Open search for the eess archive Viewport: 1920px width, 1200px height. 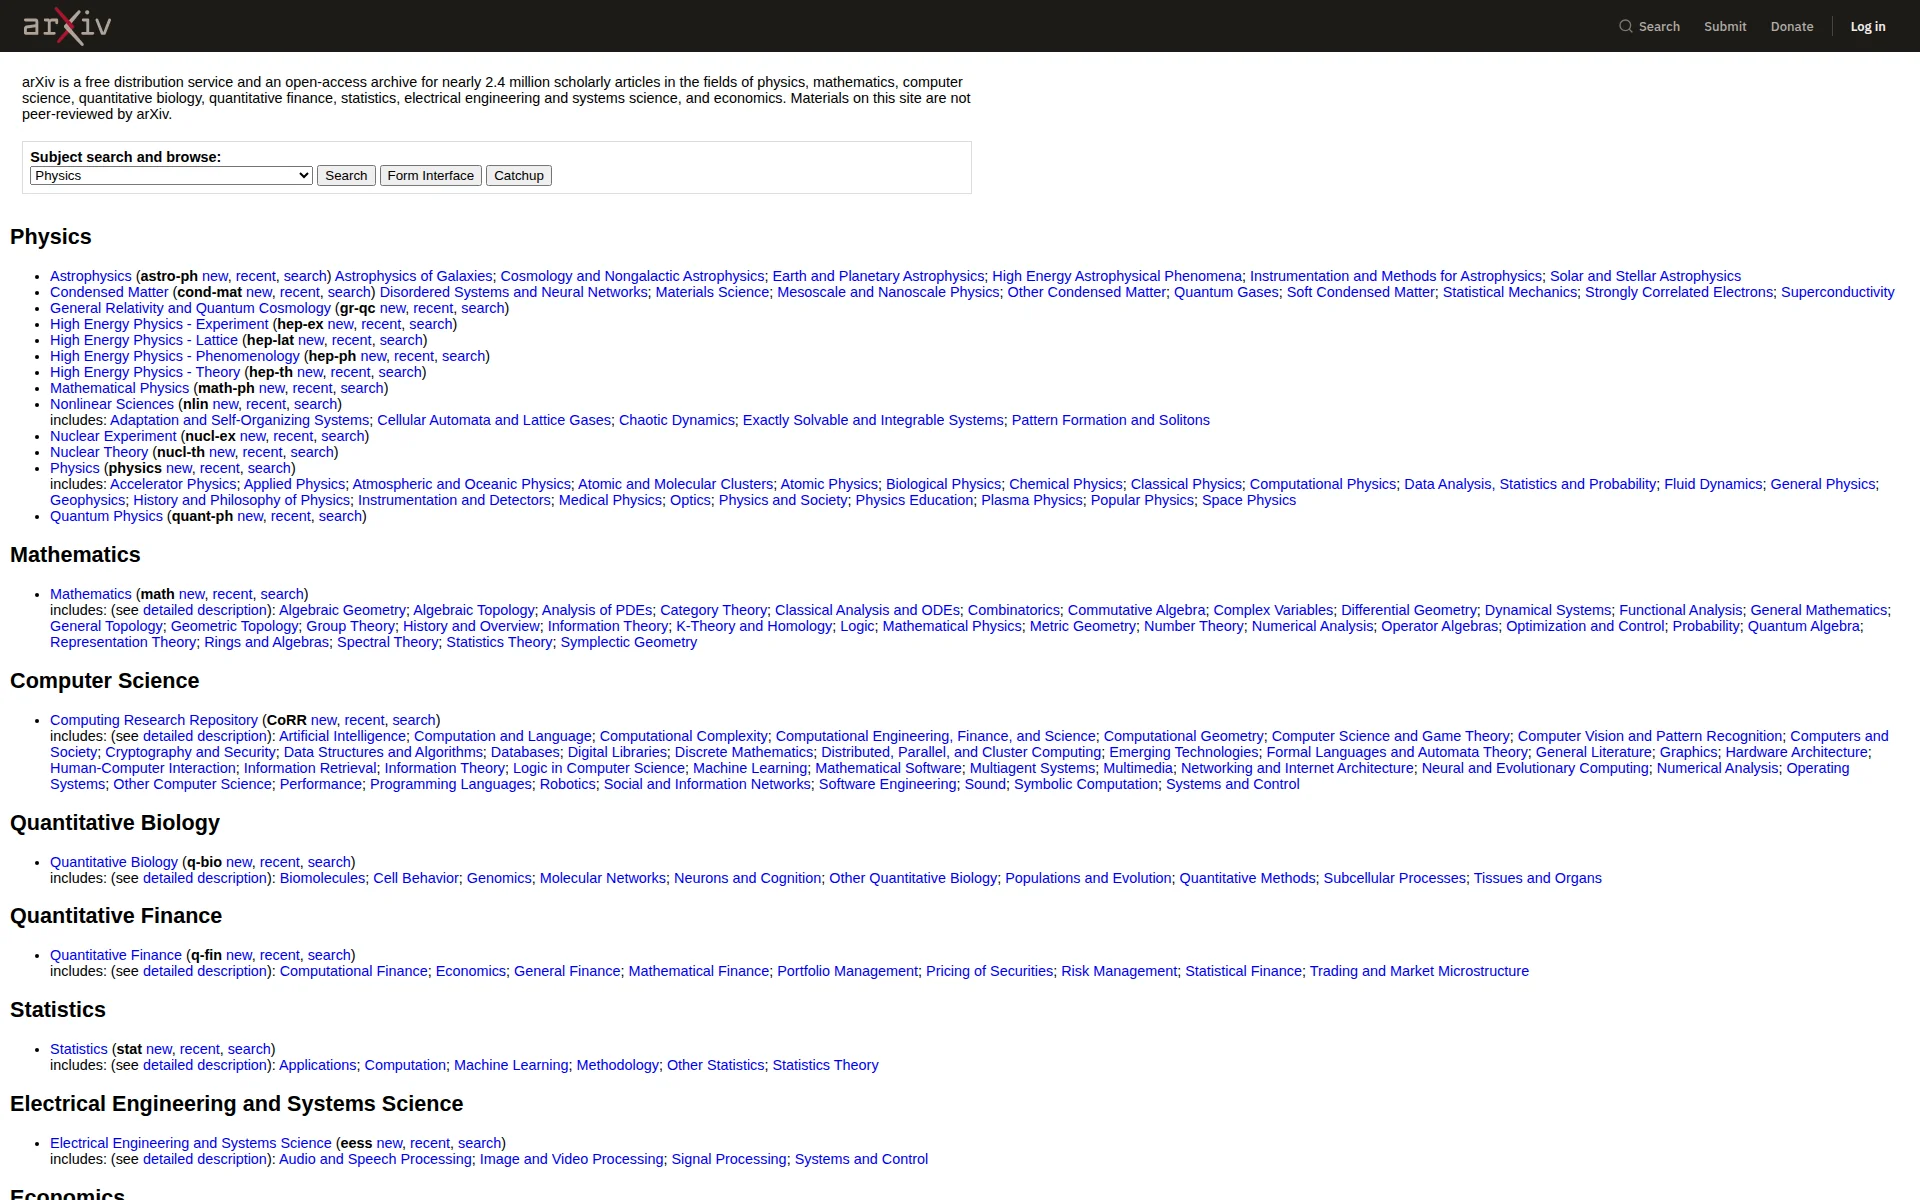(479, 1143)
